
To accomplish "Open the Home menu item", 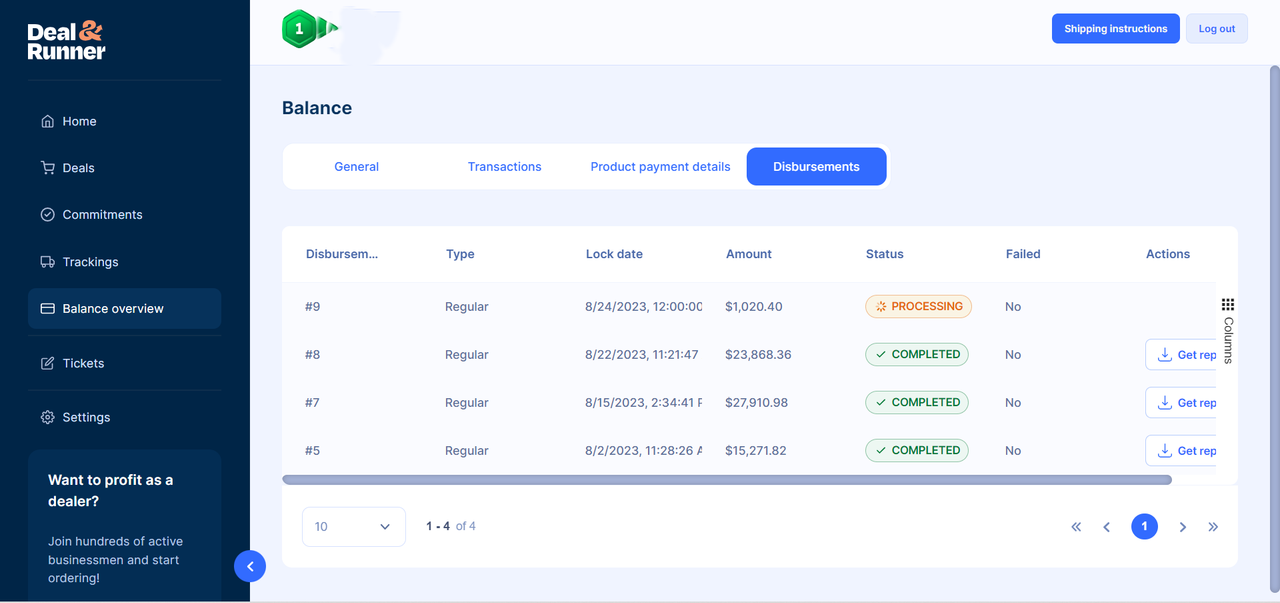I will (x=124, y=121).
